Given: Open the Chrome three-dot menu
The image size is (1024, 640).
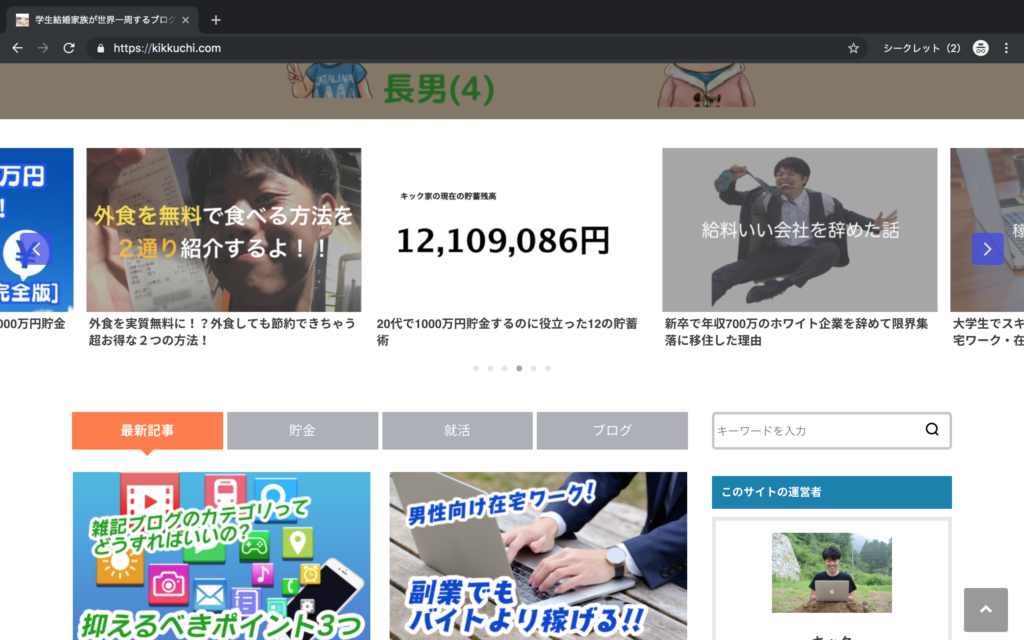Looking at the screenshot, I should (1006, 48).
